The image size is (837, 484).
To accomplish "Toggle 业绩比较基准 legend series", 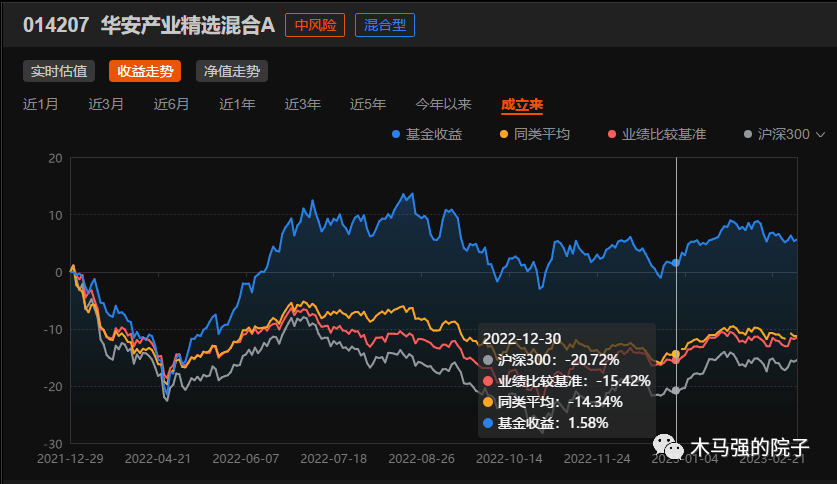I will 657,134.
